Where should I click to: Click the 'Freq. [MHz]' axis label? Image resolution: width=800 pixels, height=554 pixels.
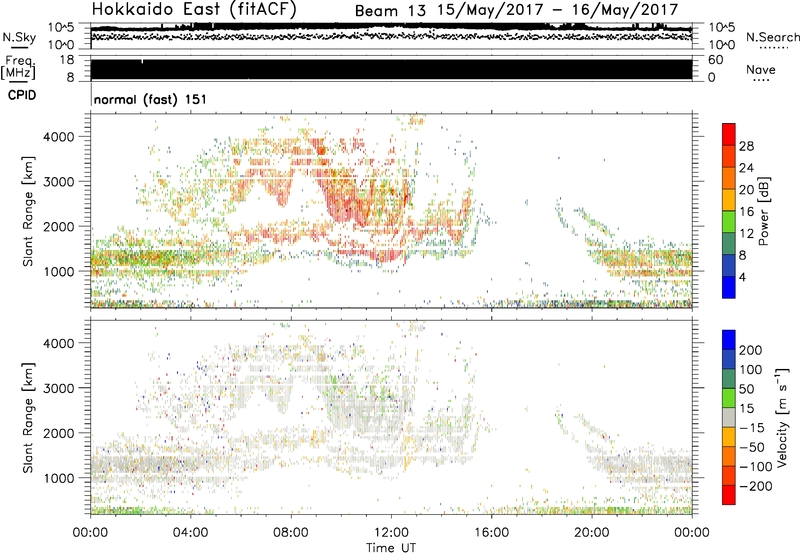pyautogui.click(x=18, y=67)
